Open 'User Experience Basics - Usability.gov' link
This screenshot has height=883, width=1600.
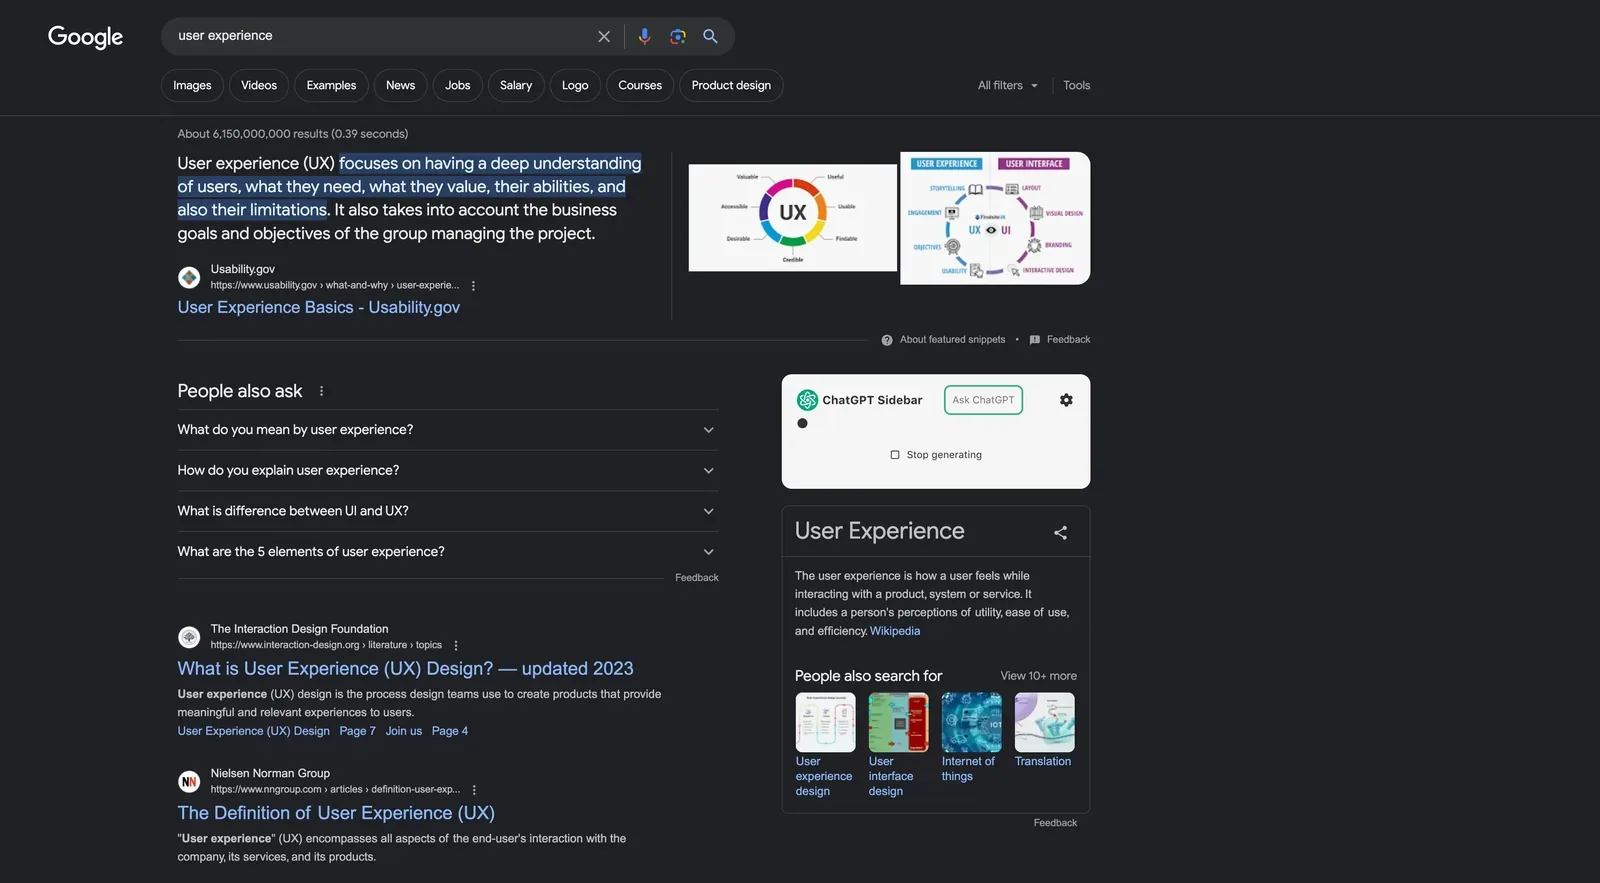(319, 308)
